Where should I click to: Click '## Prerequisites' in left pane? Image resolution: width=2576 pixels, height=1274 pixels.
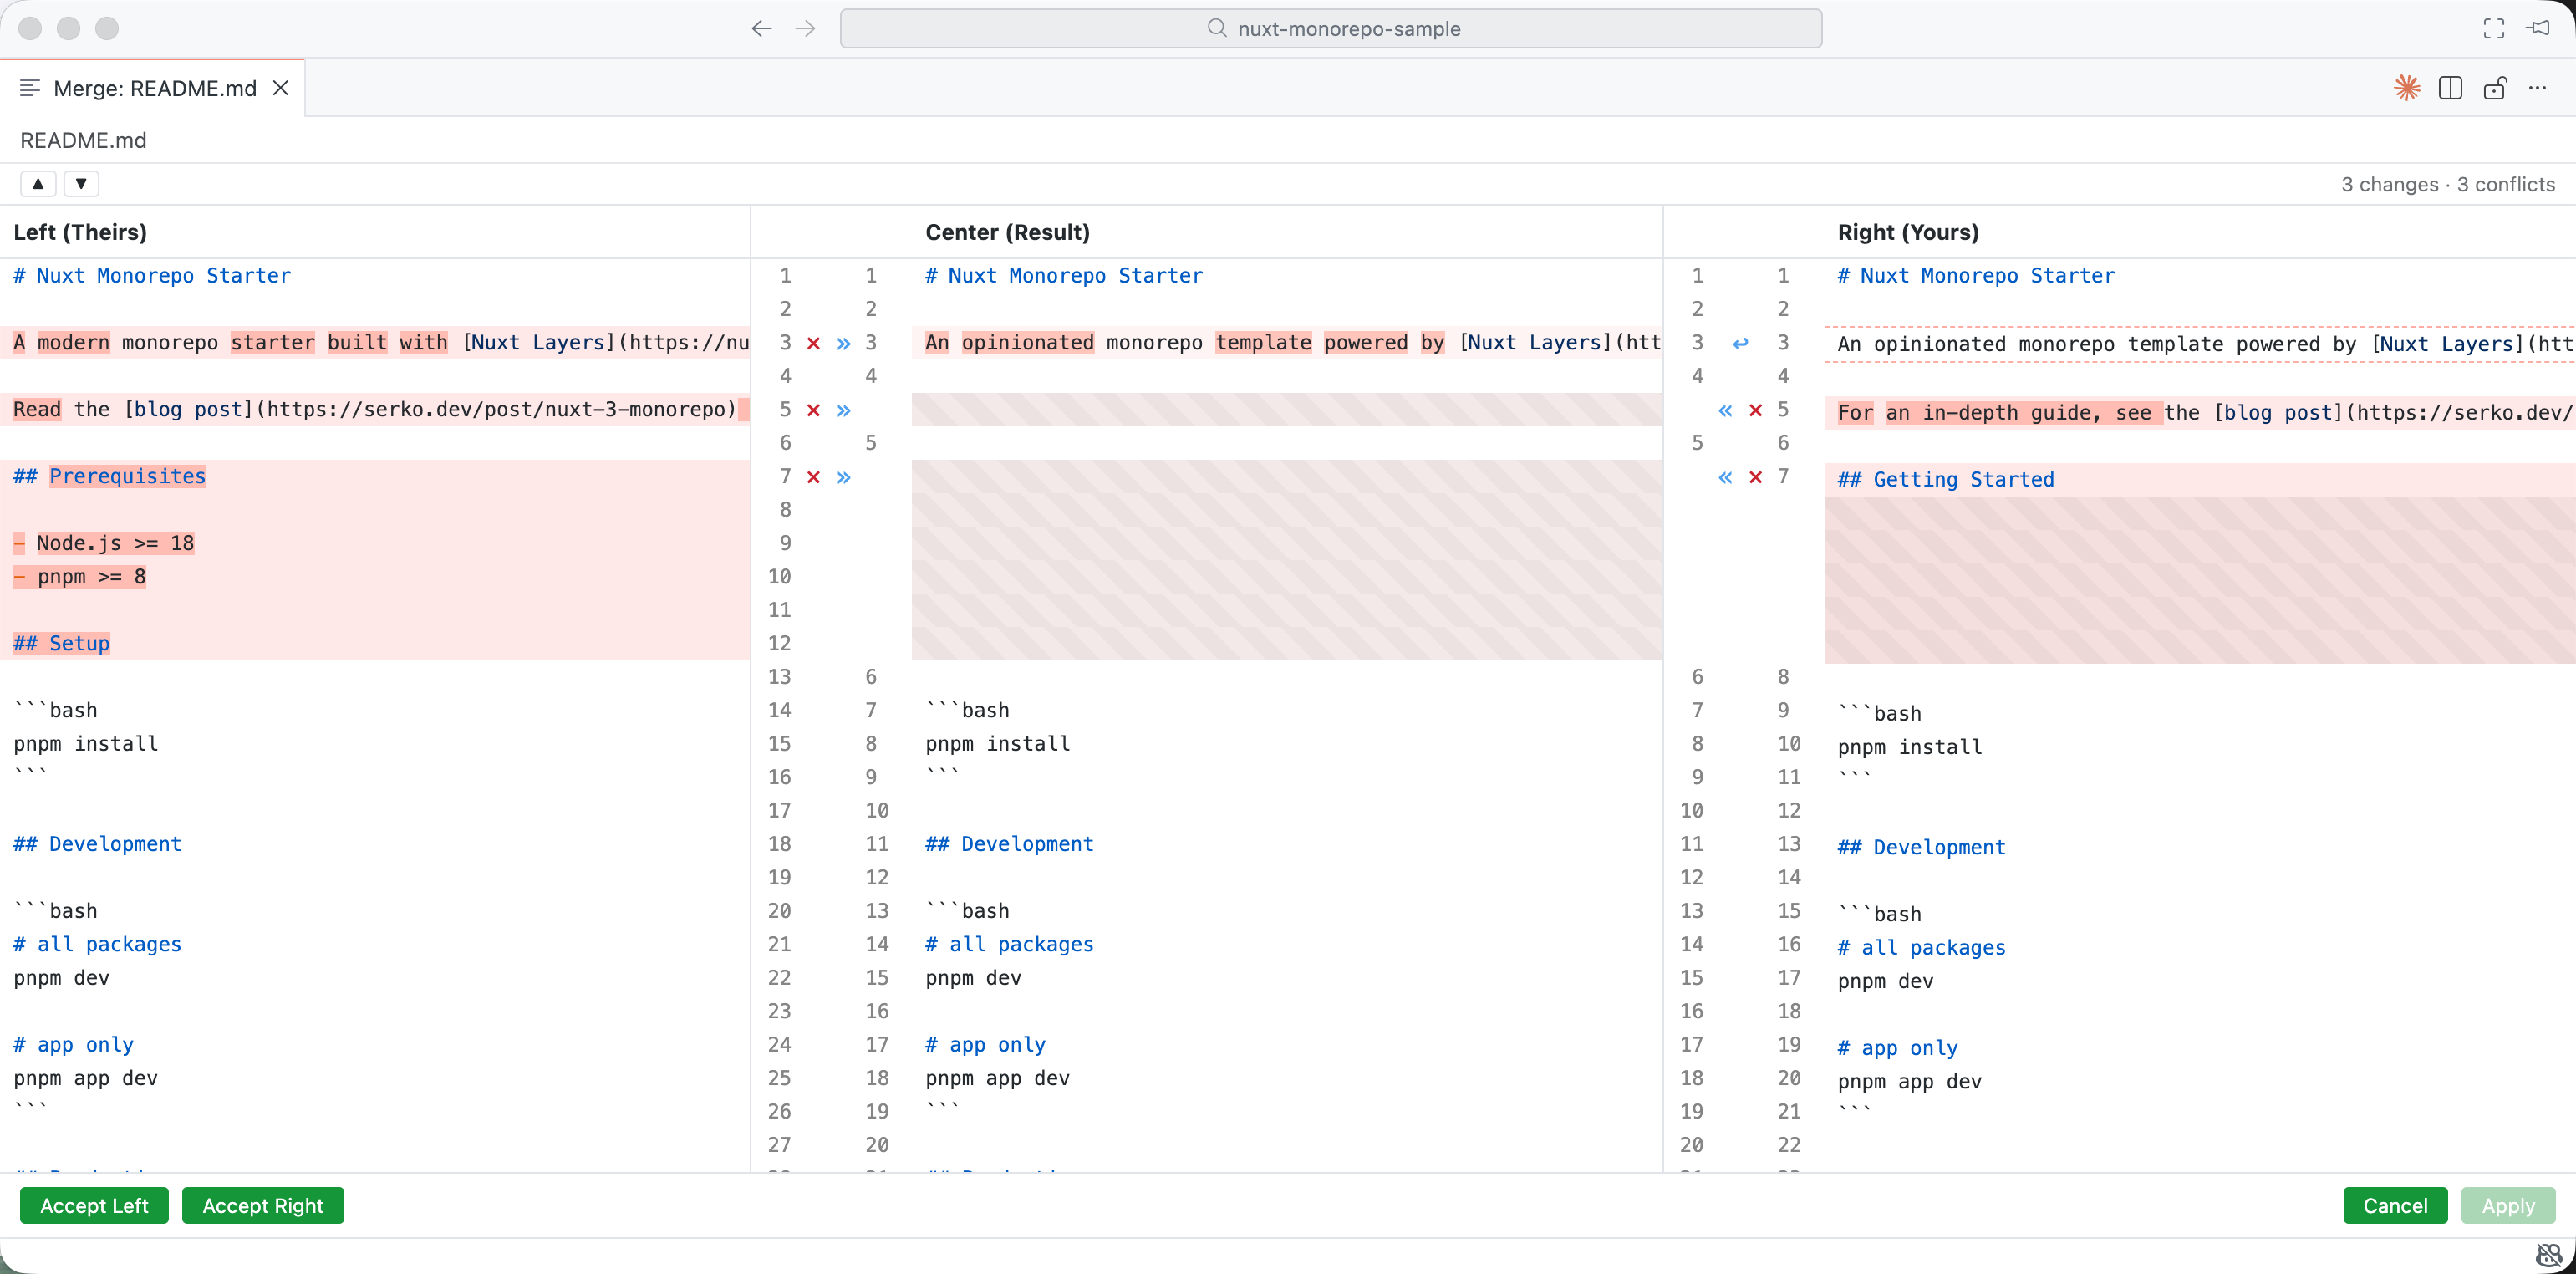pyautogui.click(x=110, y=476)
